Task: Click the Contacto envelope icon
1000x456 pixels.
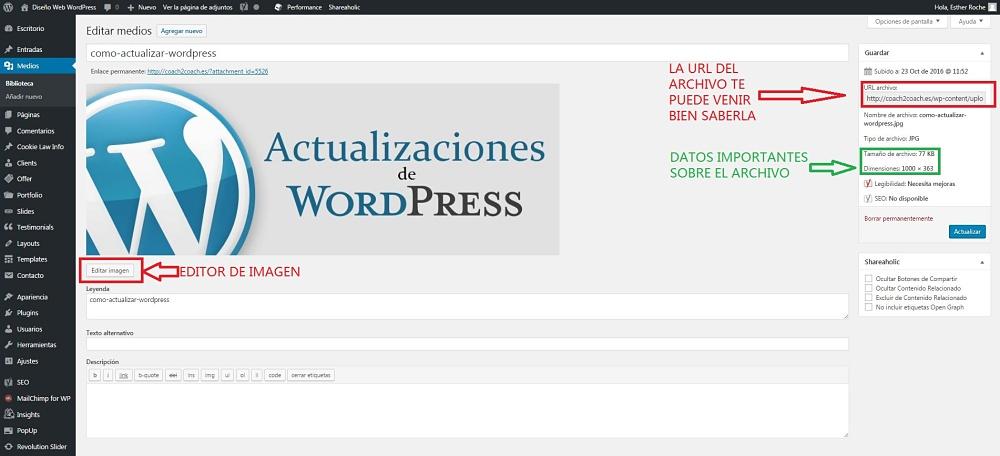Action: tap(8, 276)
